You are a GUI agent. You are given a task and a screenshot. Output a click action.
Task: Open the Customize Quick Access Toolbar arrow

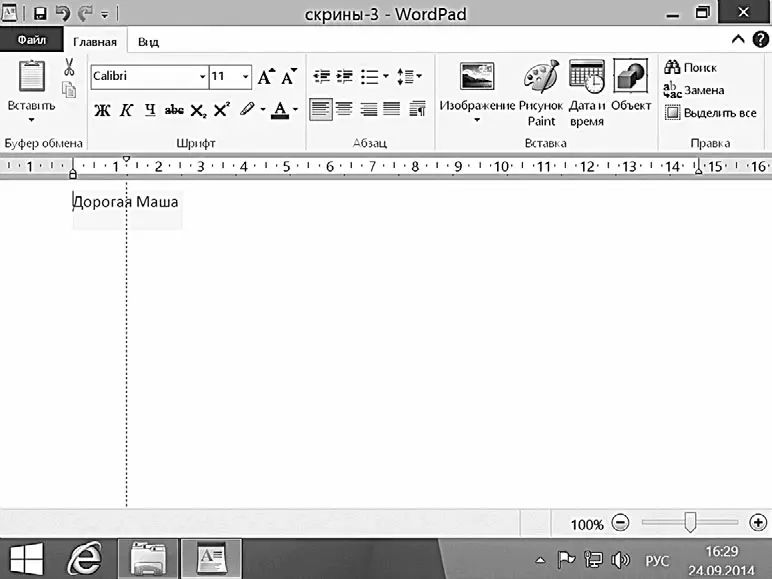point(104,15)
